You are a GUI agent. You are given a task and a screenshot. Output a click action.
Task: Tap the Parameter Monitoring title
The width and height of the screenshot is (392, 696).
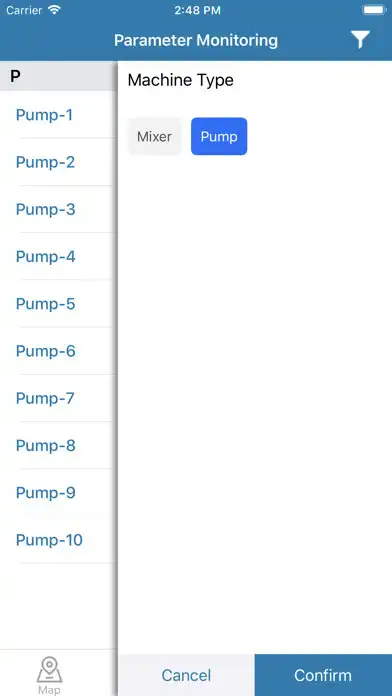pyautogui.click(x=196, y=40)
